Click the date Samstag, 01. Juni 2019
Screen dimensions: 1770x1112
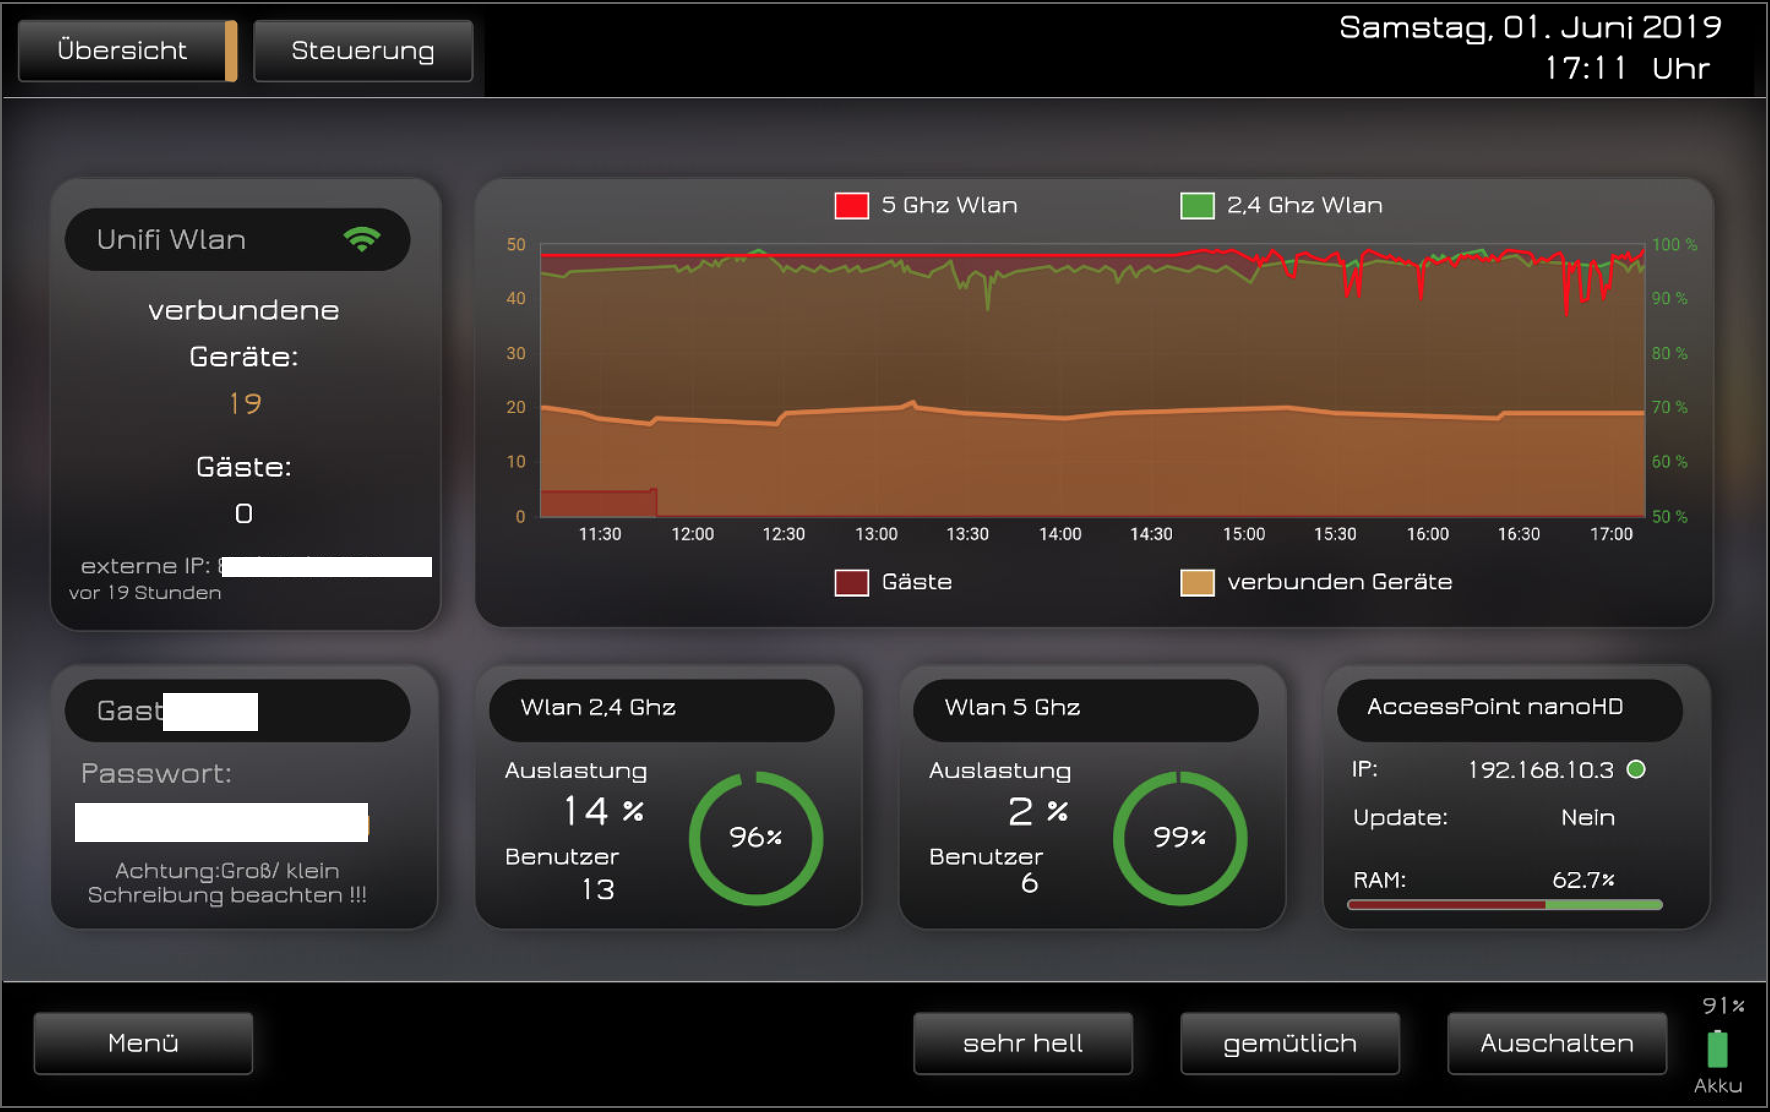(x=1530, y=27)
